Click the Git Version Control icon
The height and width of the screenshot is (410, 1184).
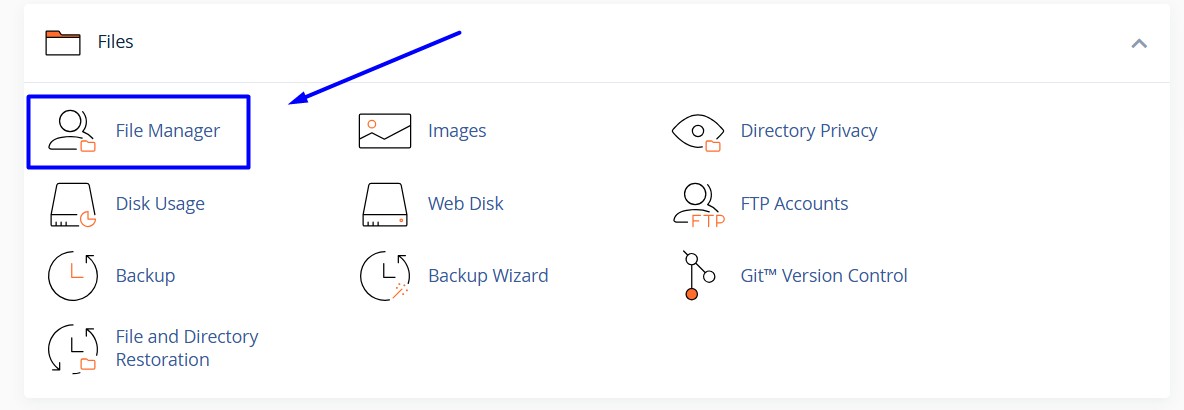coord(697,276)
